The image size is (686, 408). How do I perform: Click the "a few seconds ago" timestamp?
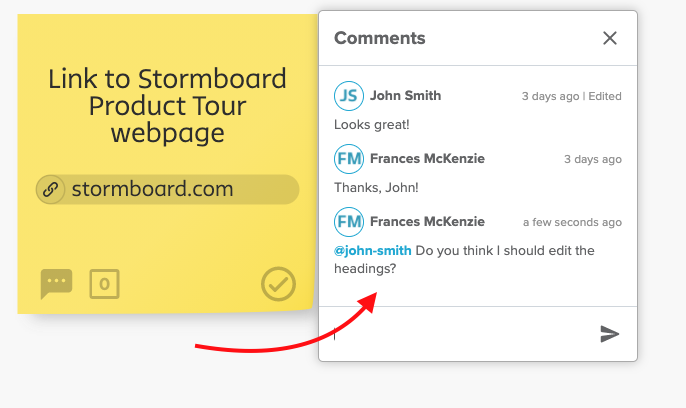[572, 222]
